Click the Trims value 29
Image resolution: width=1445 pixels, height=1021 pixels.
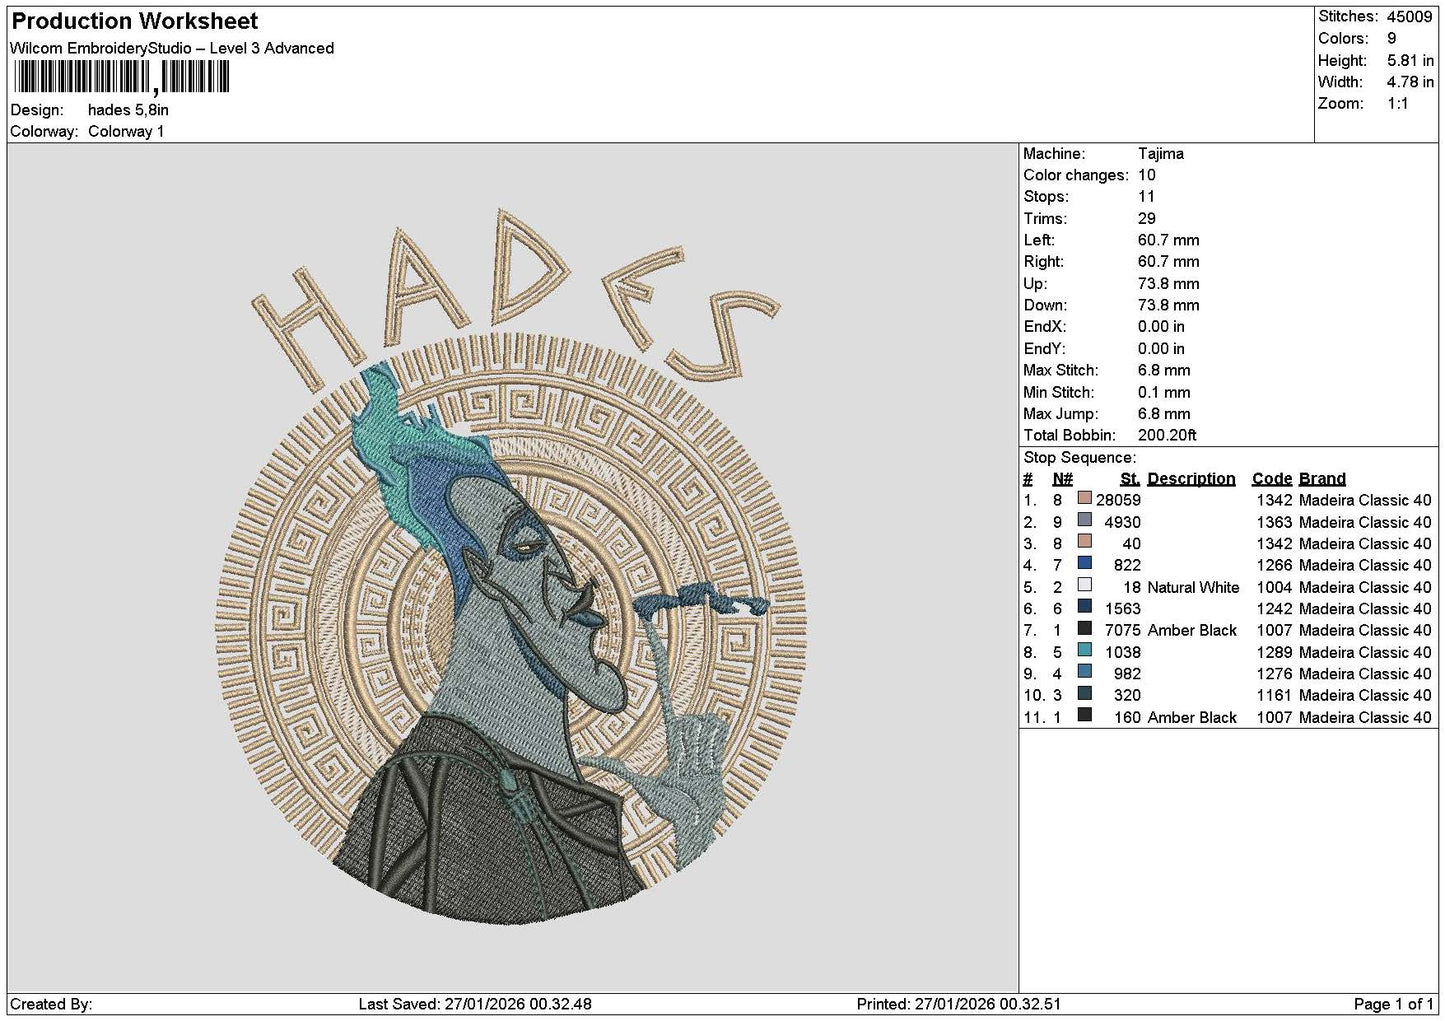point(1146,219)
